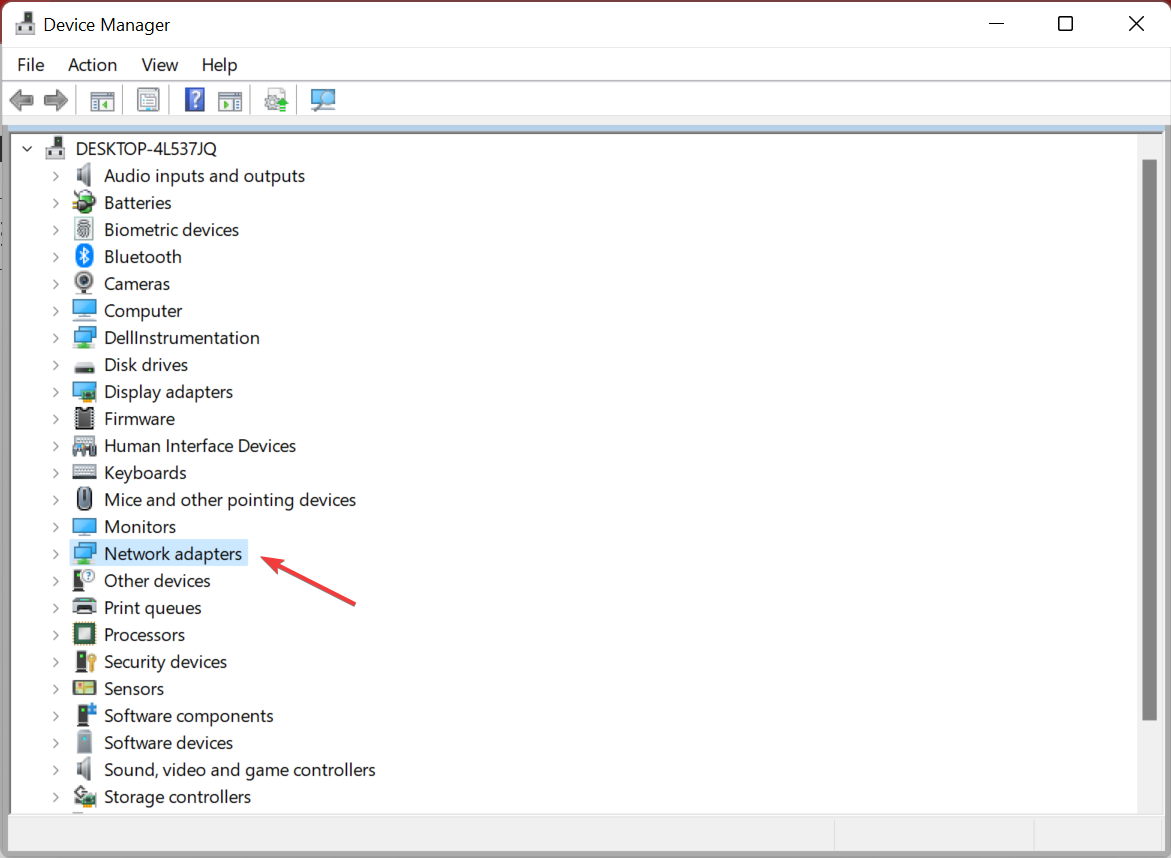Click the Cameras webcam icon

point(84,283)
